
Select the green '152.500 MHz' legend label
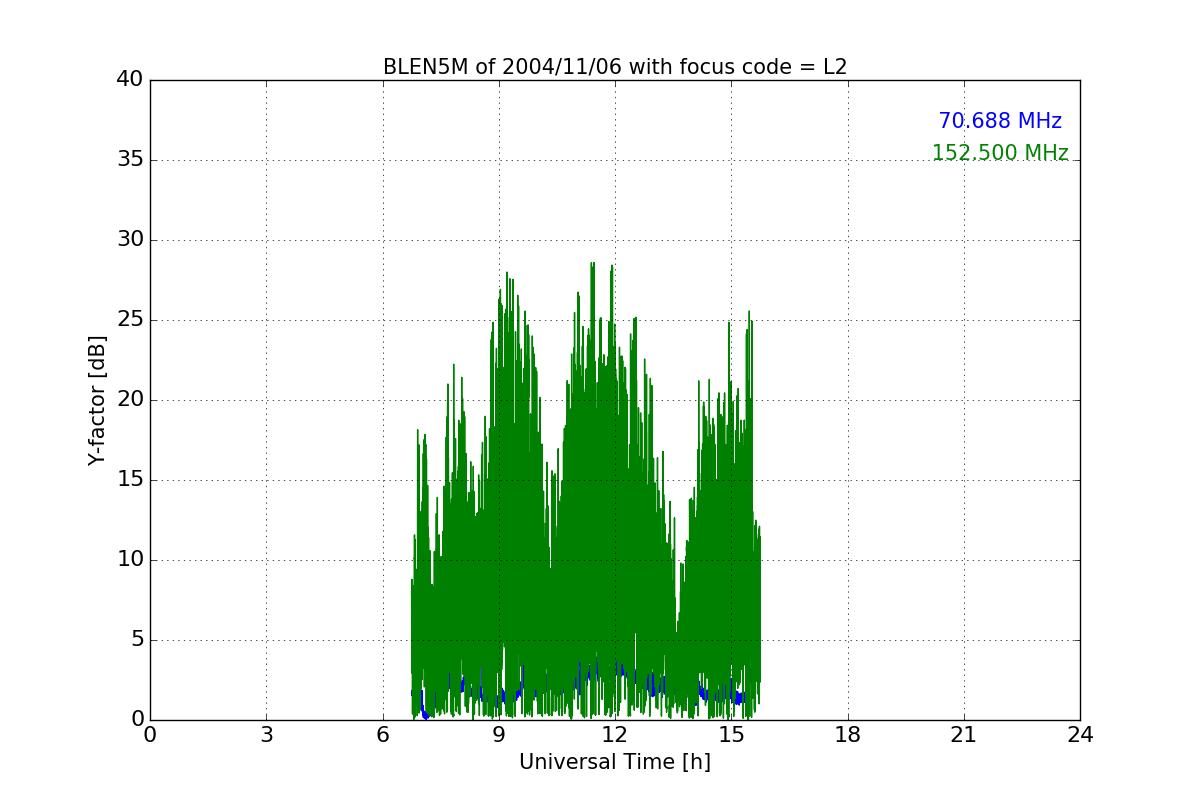[1000, 153]
